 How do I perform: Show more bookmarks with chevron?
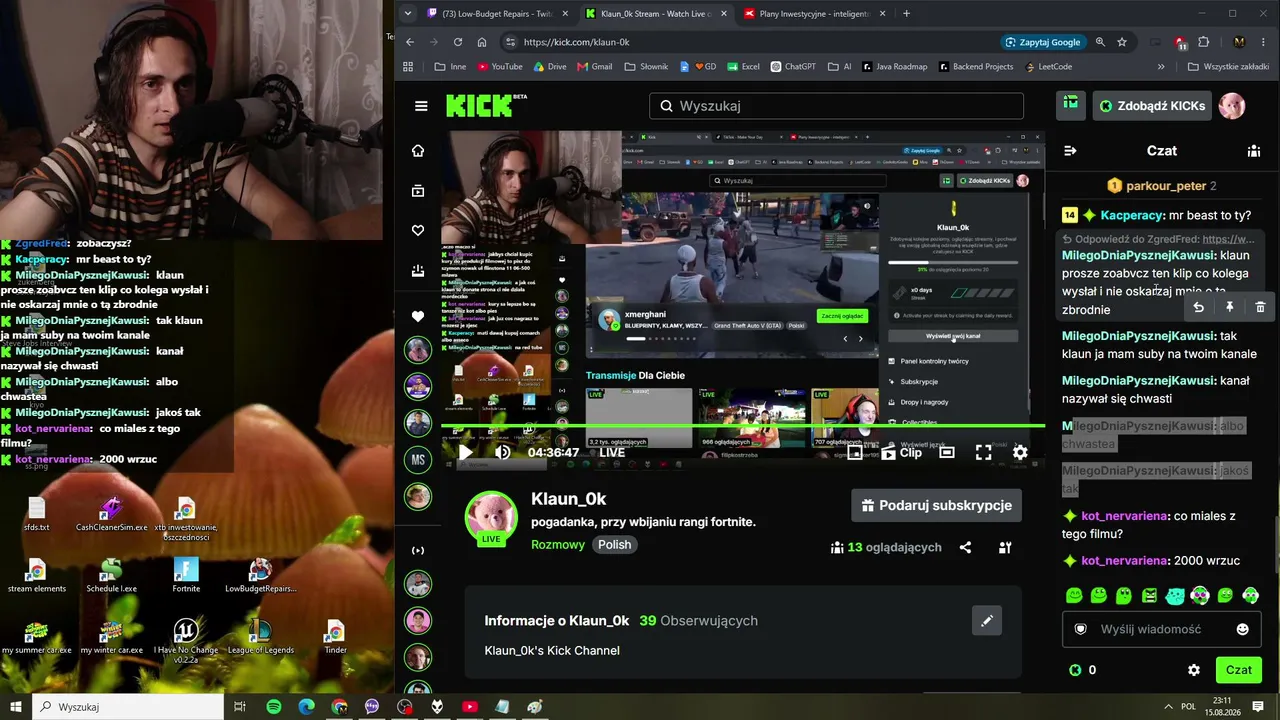(1161, 67)
